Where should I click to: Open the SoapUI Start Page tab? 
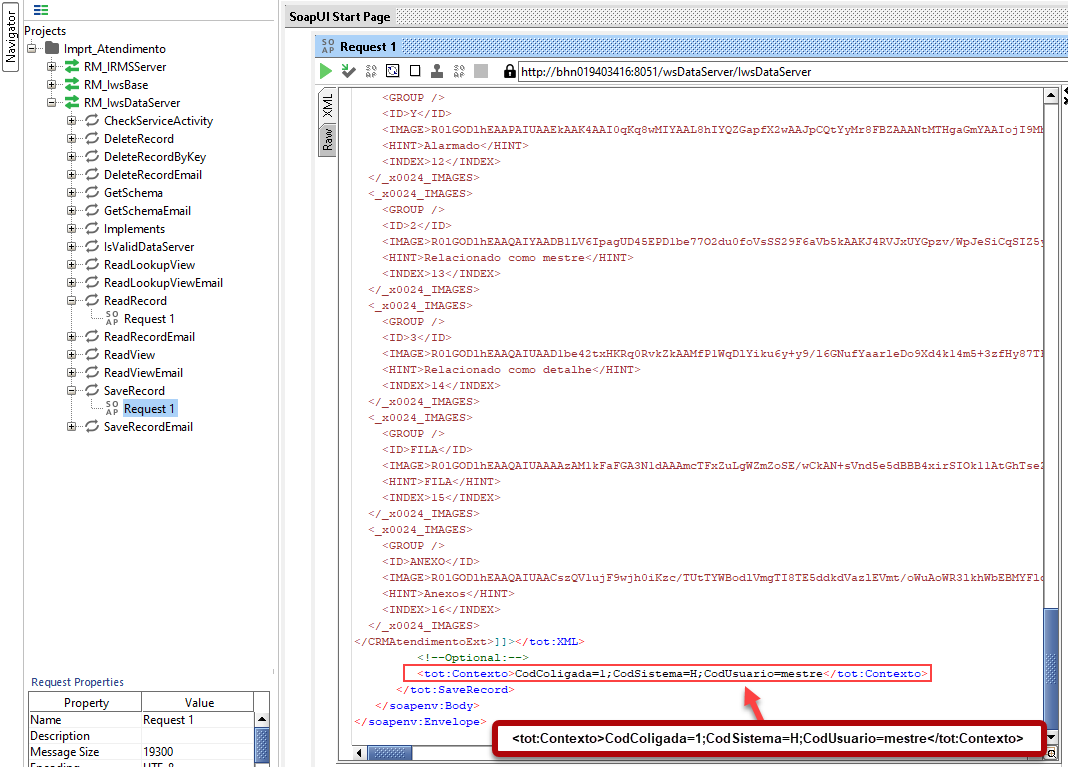pos(340,16)
